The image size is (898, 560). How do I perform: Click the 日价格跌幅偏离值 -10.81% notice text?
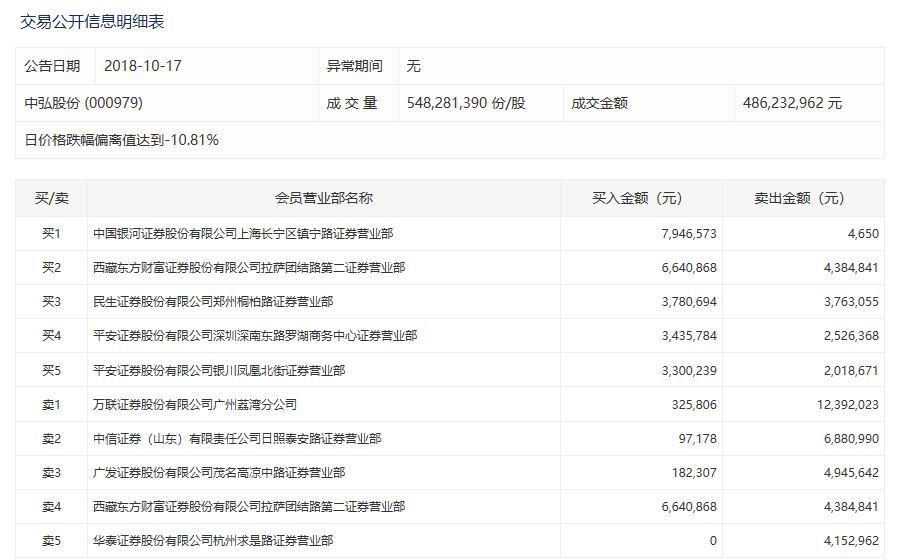pos(121,140)
